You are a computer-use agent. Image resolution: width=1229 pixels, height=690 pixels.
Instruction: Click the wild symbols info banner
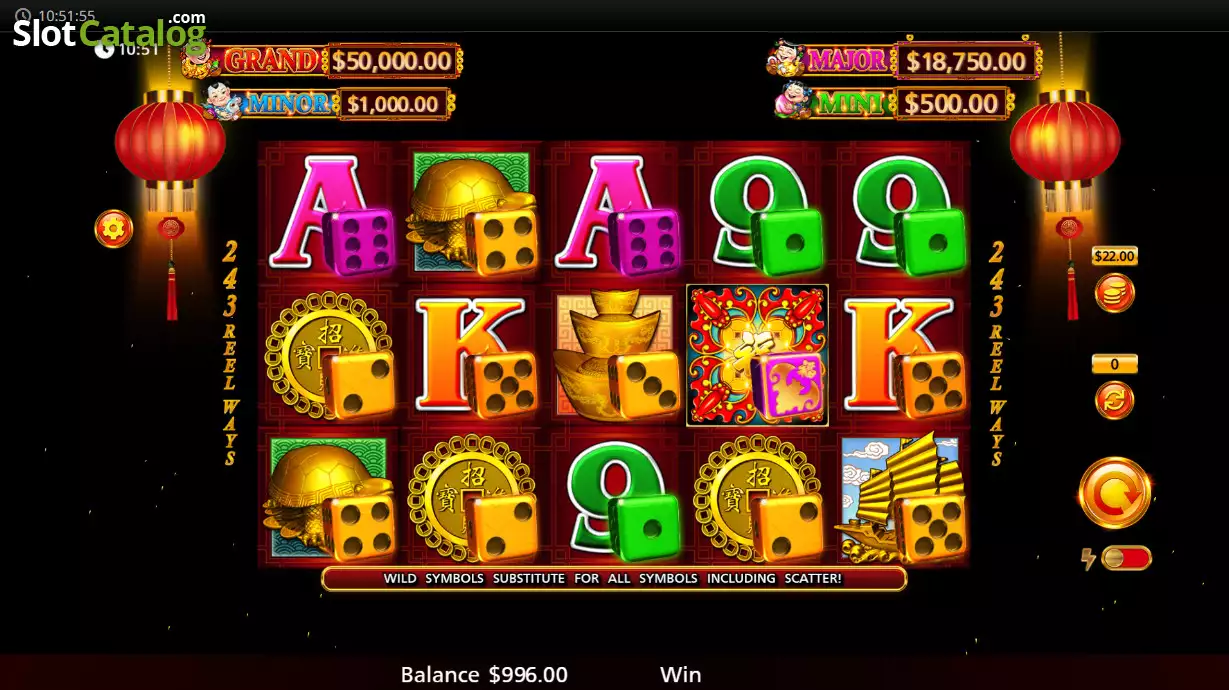point(613,578)
